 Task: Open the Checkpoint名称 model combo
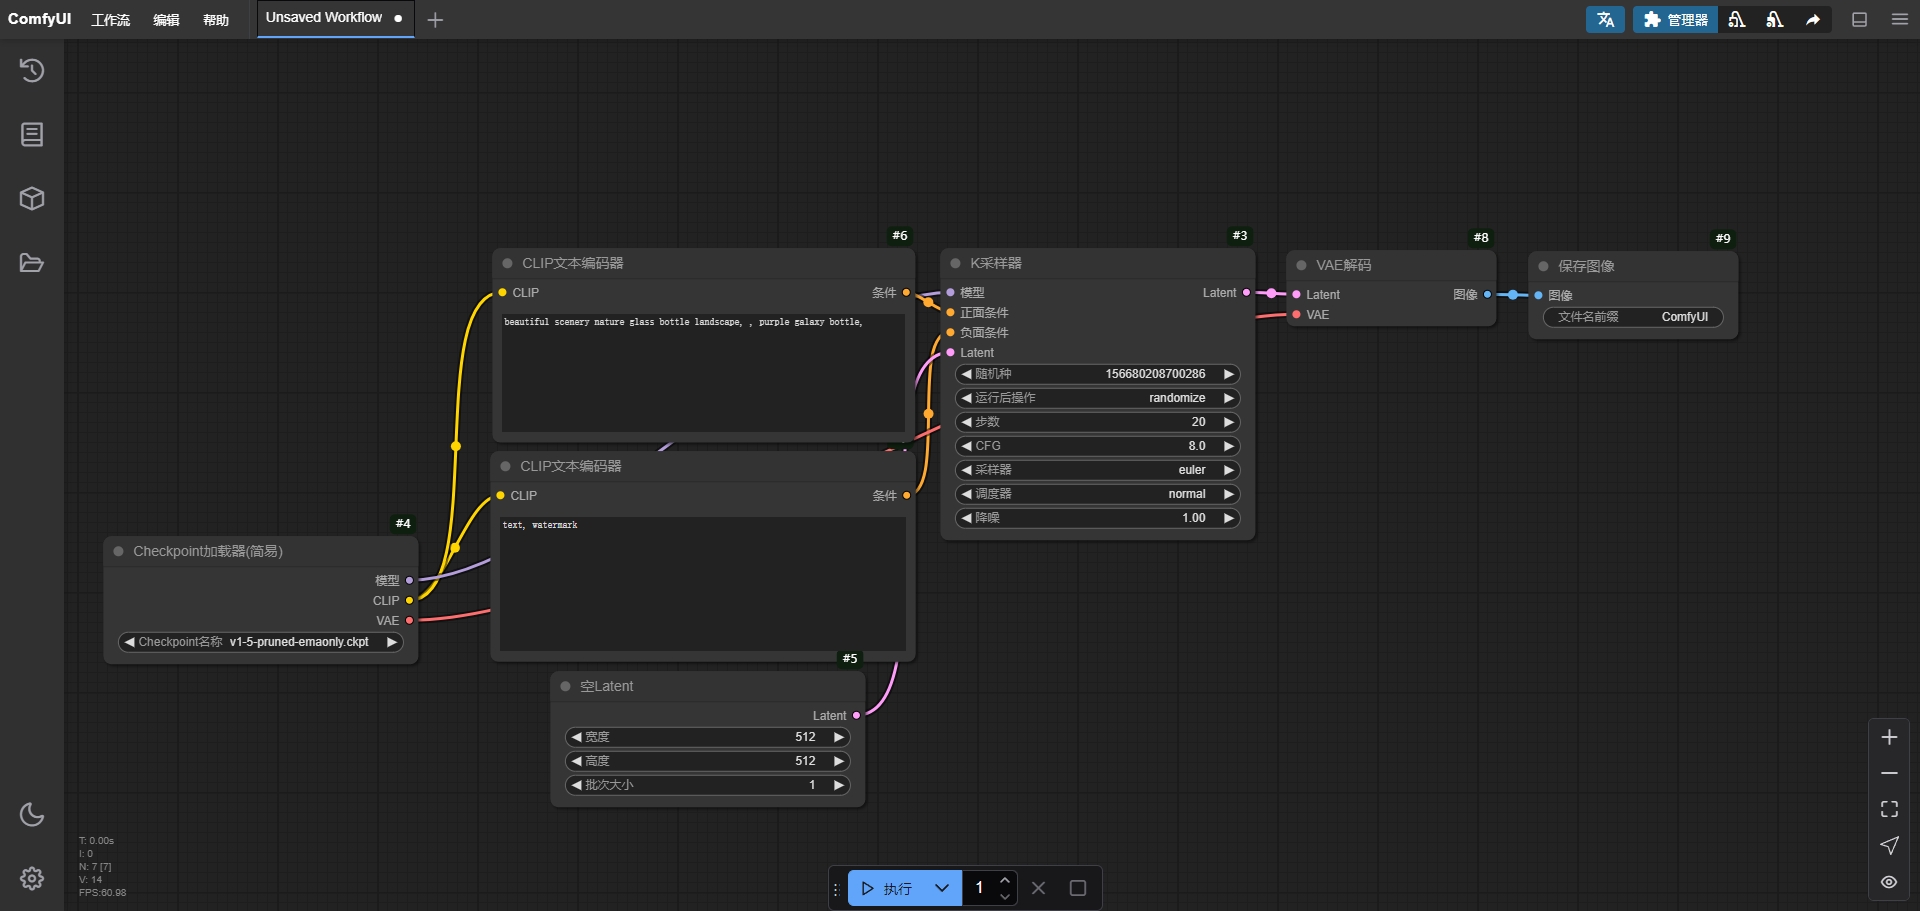click(261, 642)
